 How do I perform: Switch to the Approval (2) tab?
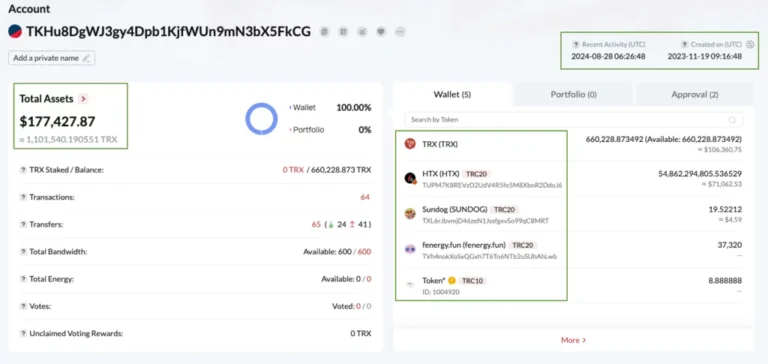(695, 95)
